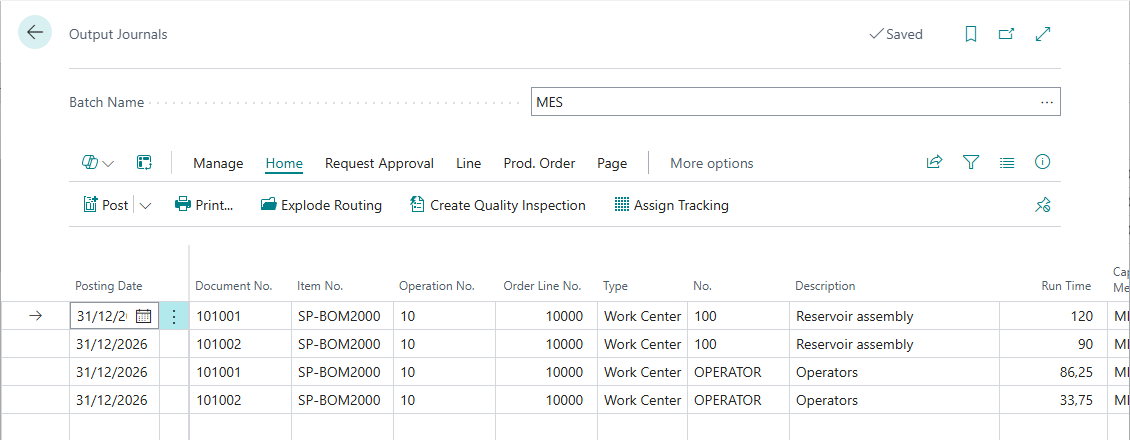Open Request Approval menu
1130x440 pixels.
[x=379, y=163]
